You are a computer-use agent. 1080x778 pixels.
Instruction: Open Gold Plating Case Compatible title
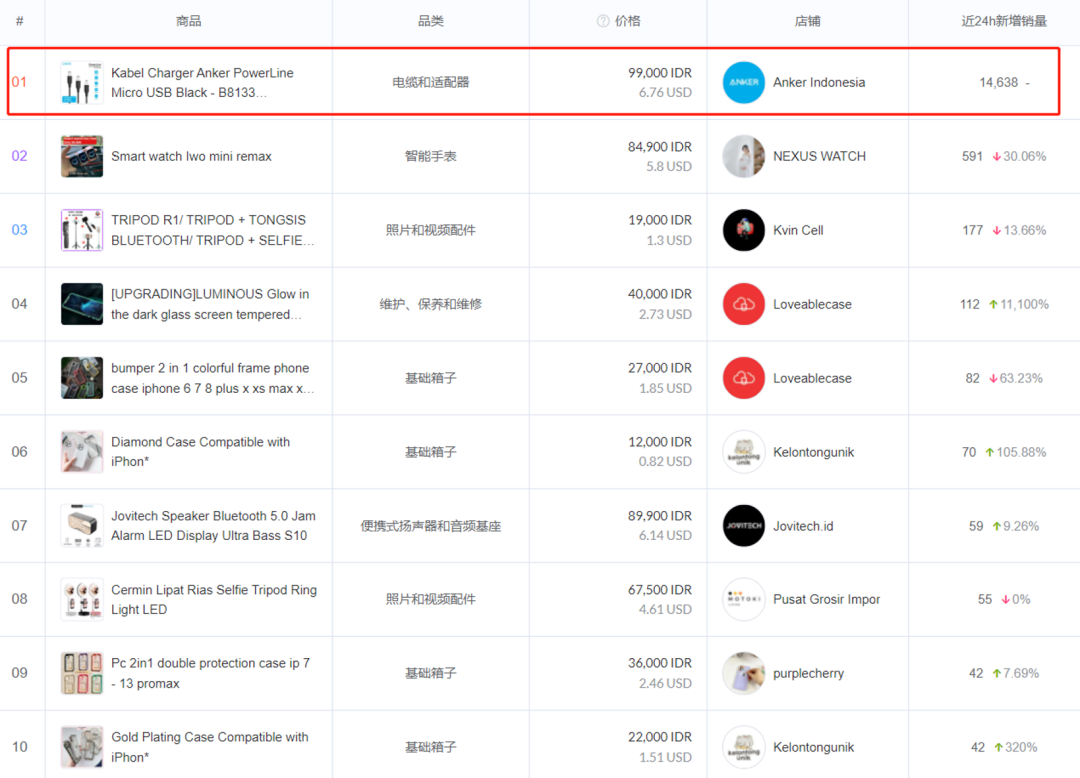pyautogui.click(x=210, y=747)
